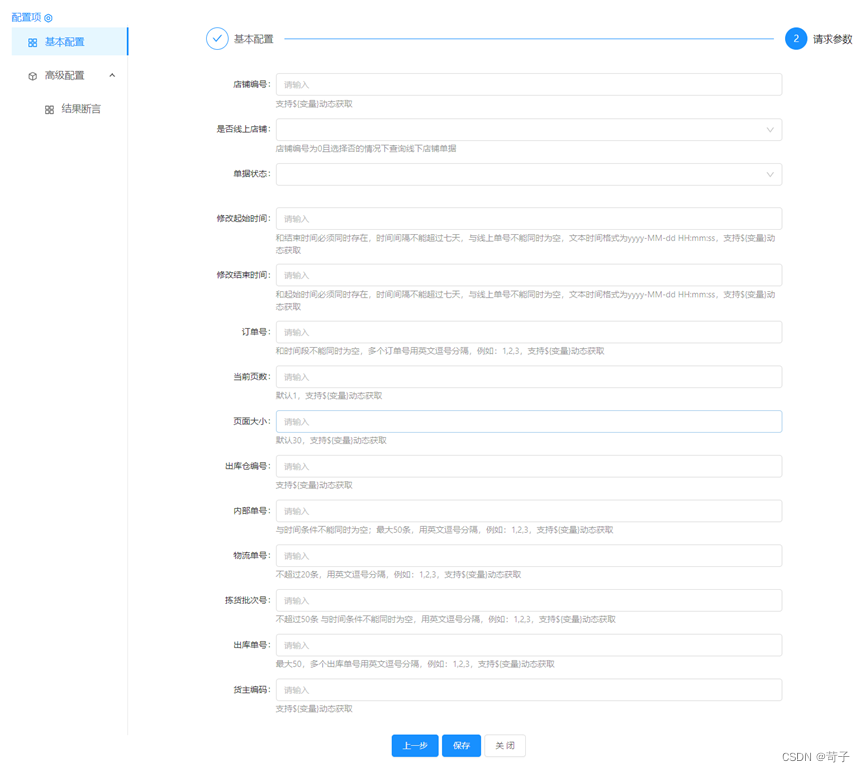This screenshot has width=865, height=772.
Task: Click hint starting 不超过50条
Action: [446, 619]
